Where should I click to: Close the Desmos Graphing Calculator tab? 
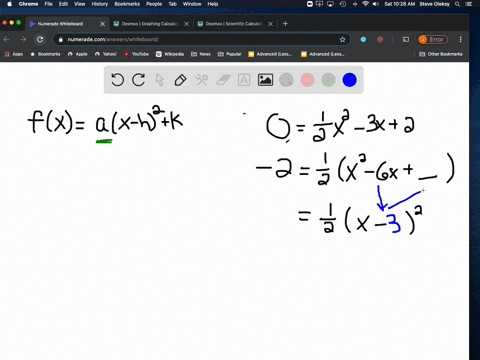pos(187,24)
